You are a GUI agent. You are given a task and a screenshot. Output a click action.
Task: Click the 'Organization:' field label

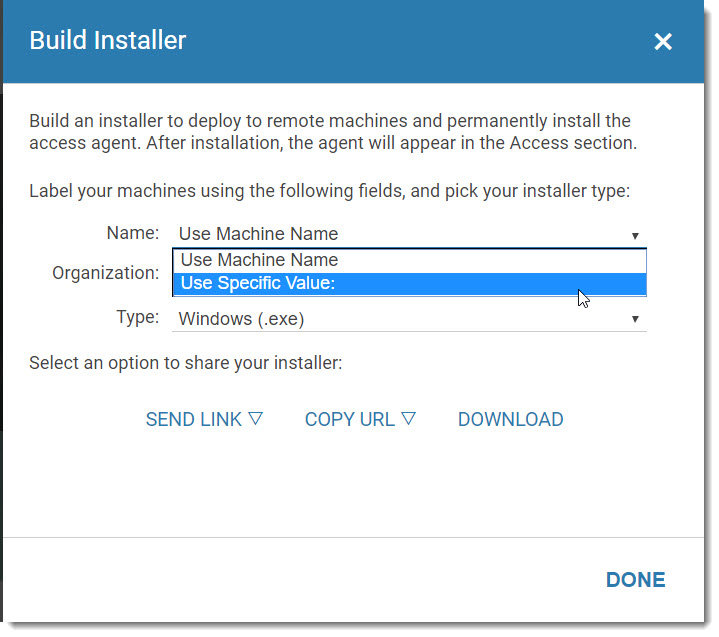[105, 272]
